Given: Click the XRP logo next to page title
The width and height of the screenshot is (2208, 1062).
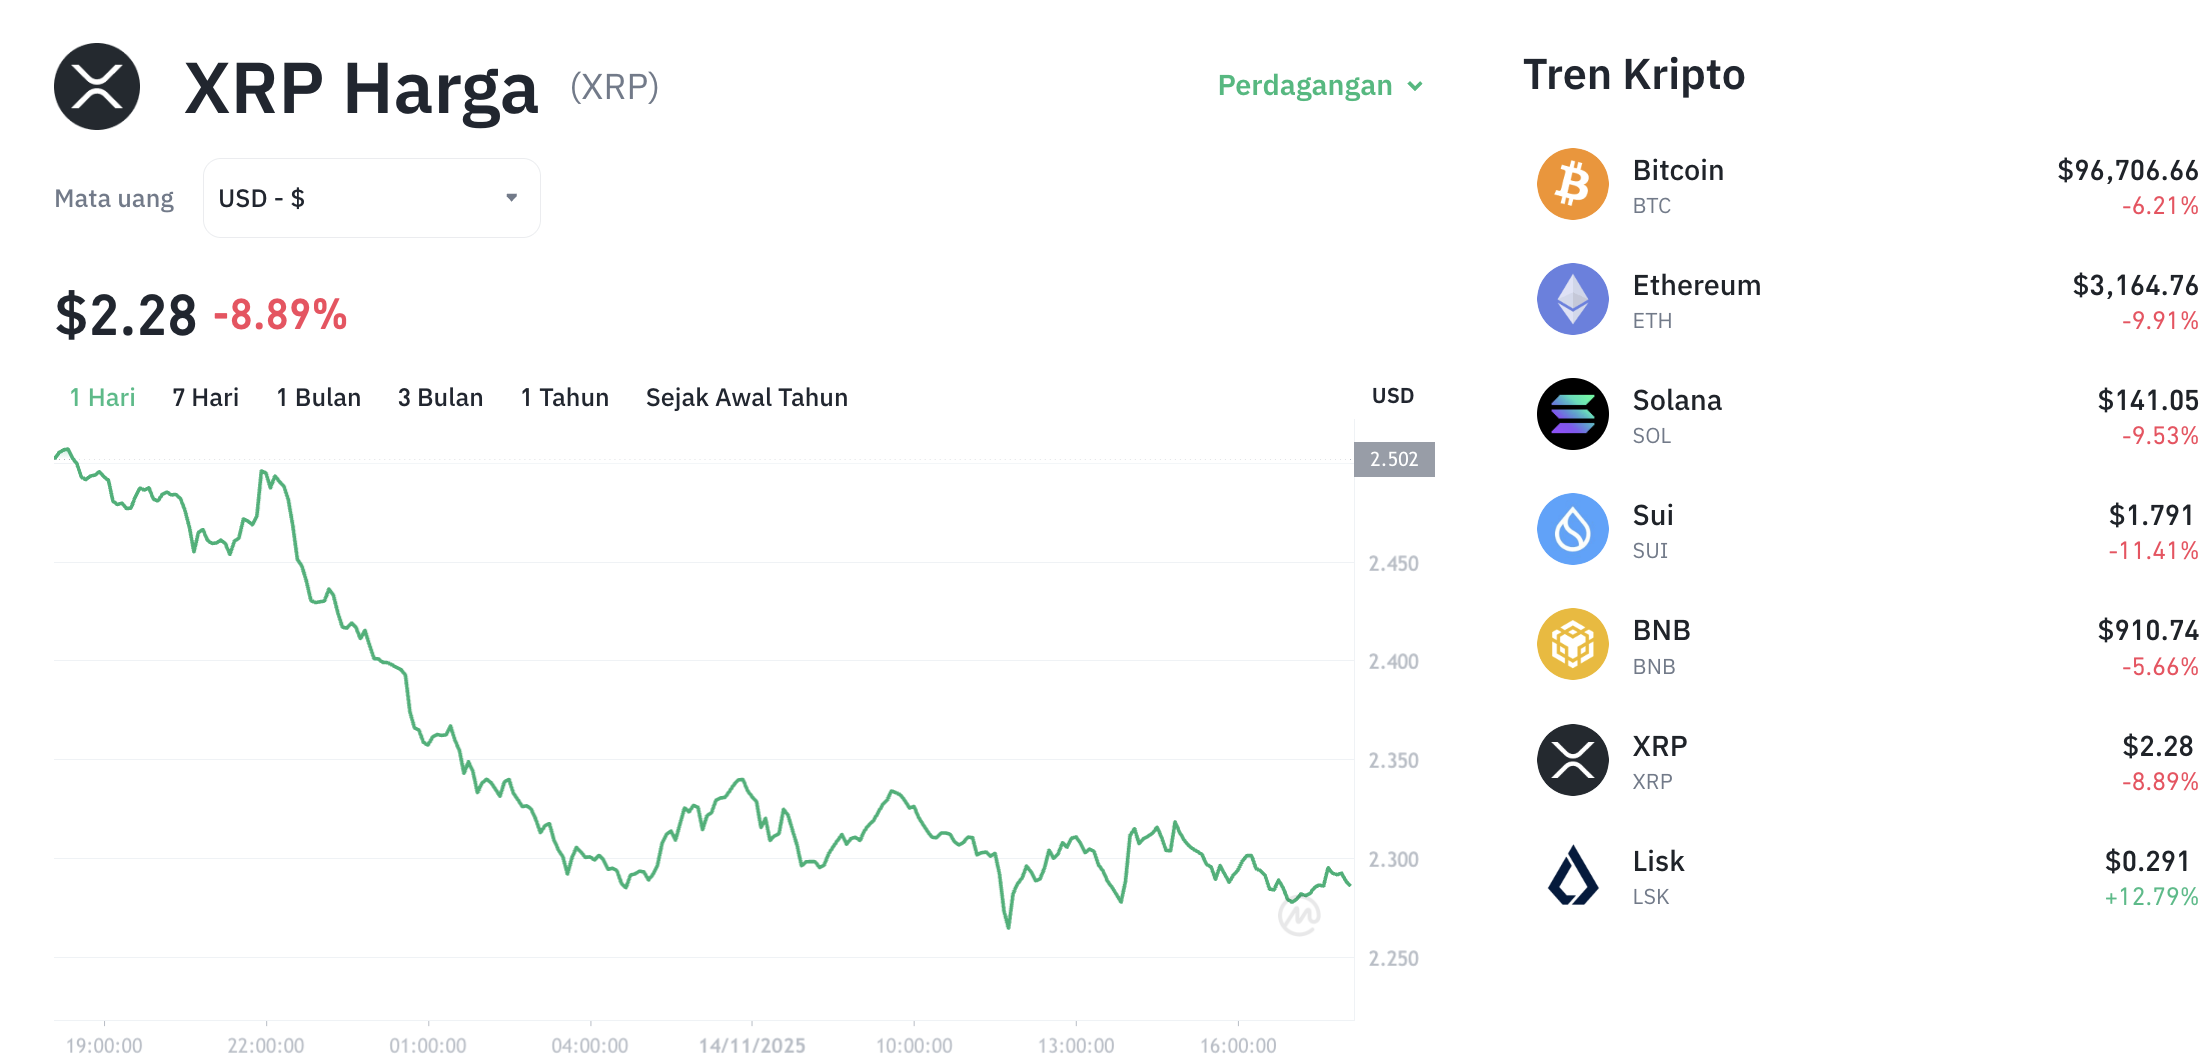Looking at the screenshot, I should tap(96, 86).
